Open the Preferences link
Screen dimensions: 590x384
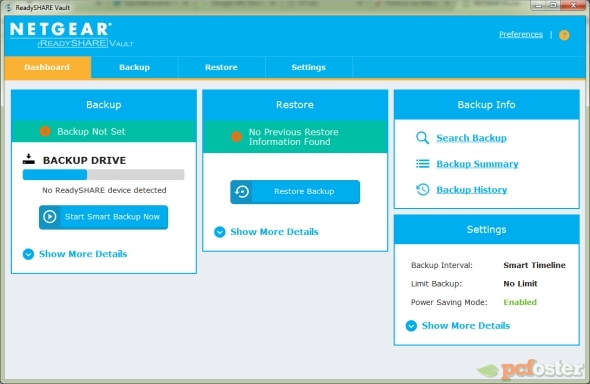(521, 35)
